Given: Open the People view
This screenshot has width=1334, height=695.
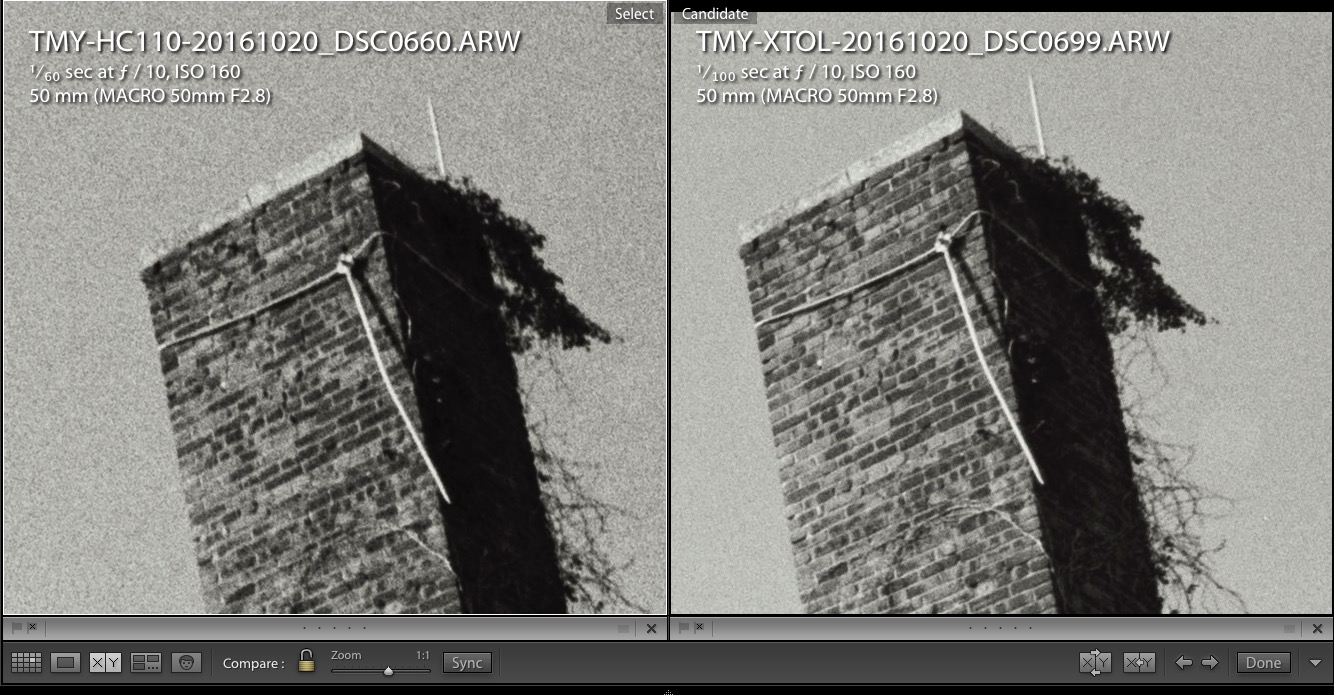Looking at the screenshot, I should [x=187, y=662].
